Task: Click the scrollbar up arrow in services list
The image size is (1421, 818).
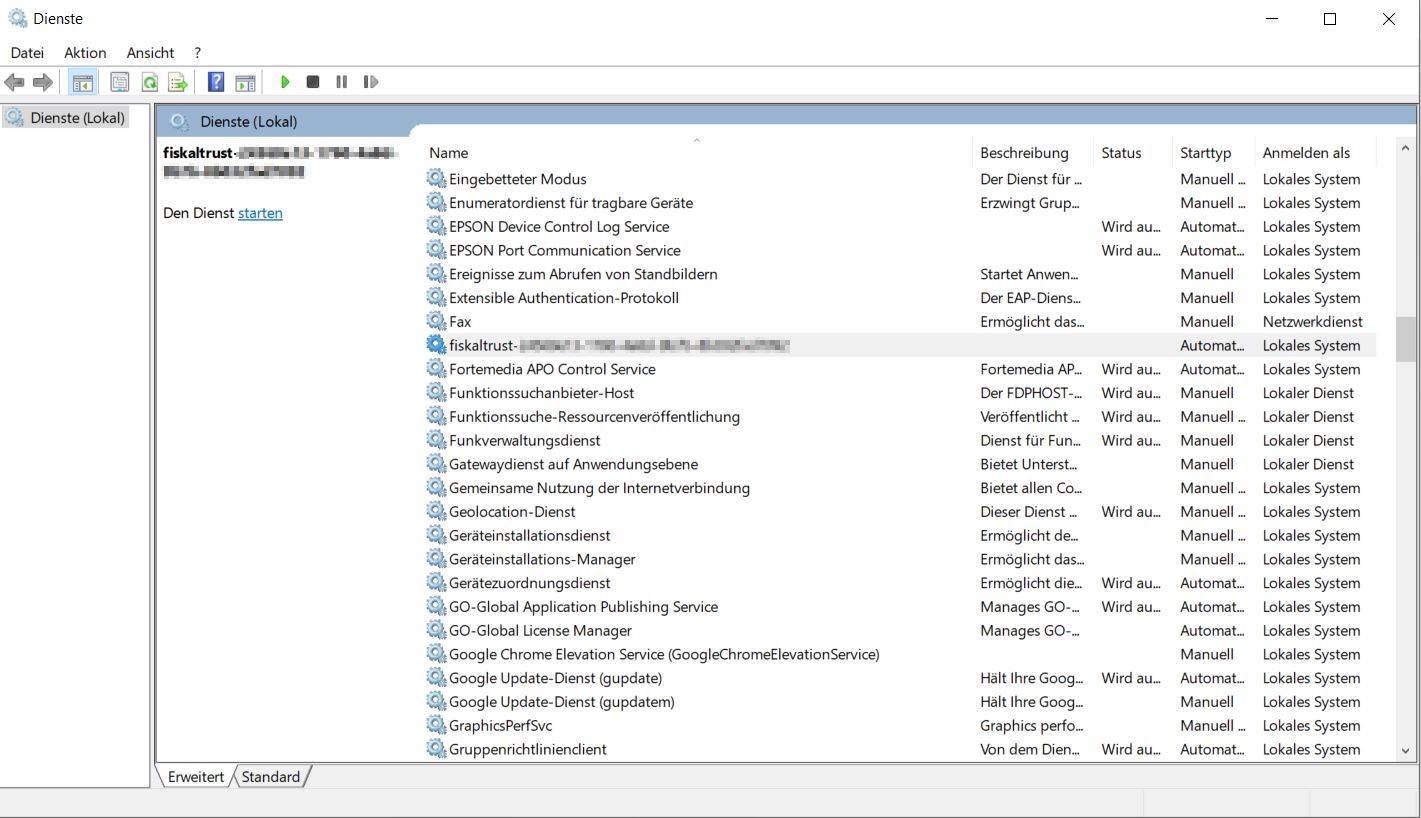Action: (1406, 149)
